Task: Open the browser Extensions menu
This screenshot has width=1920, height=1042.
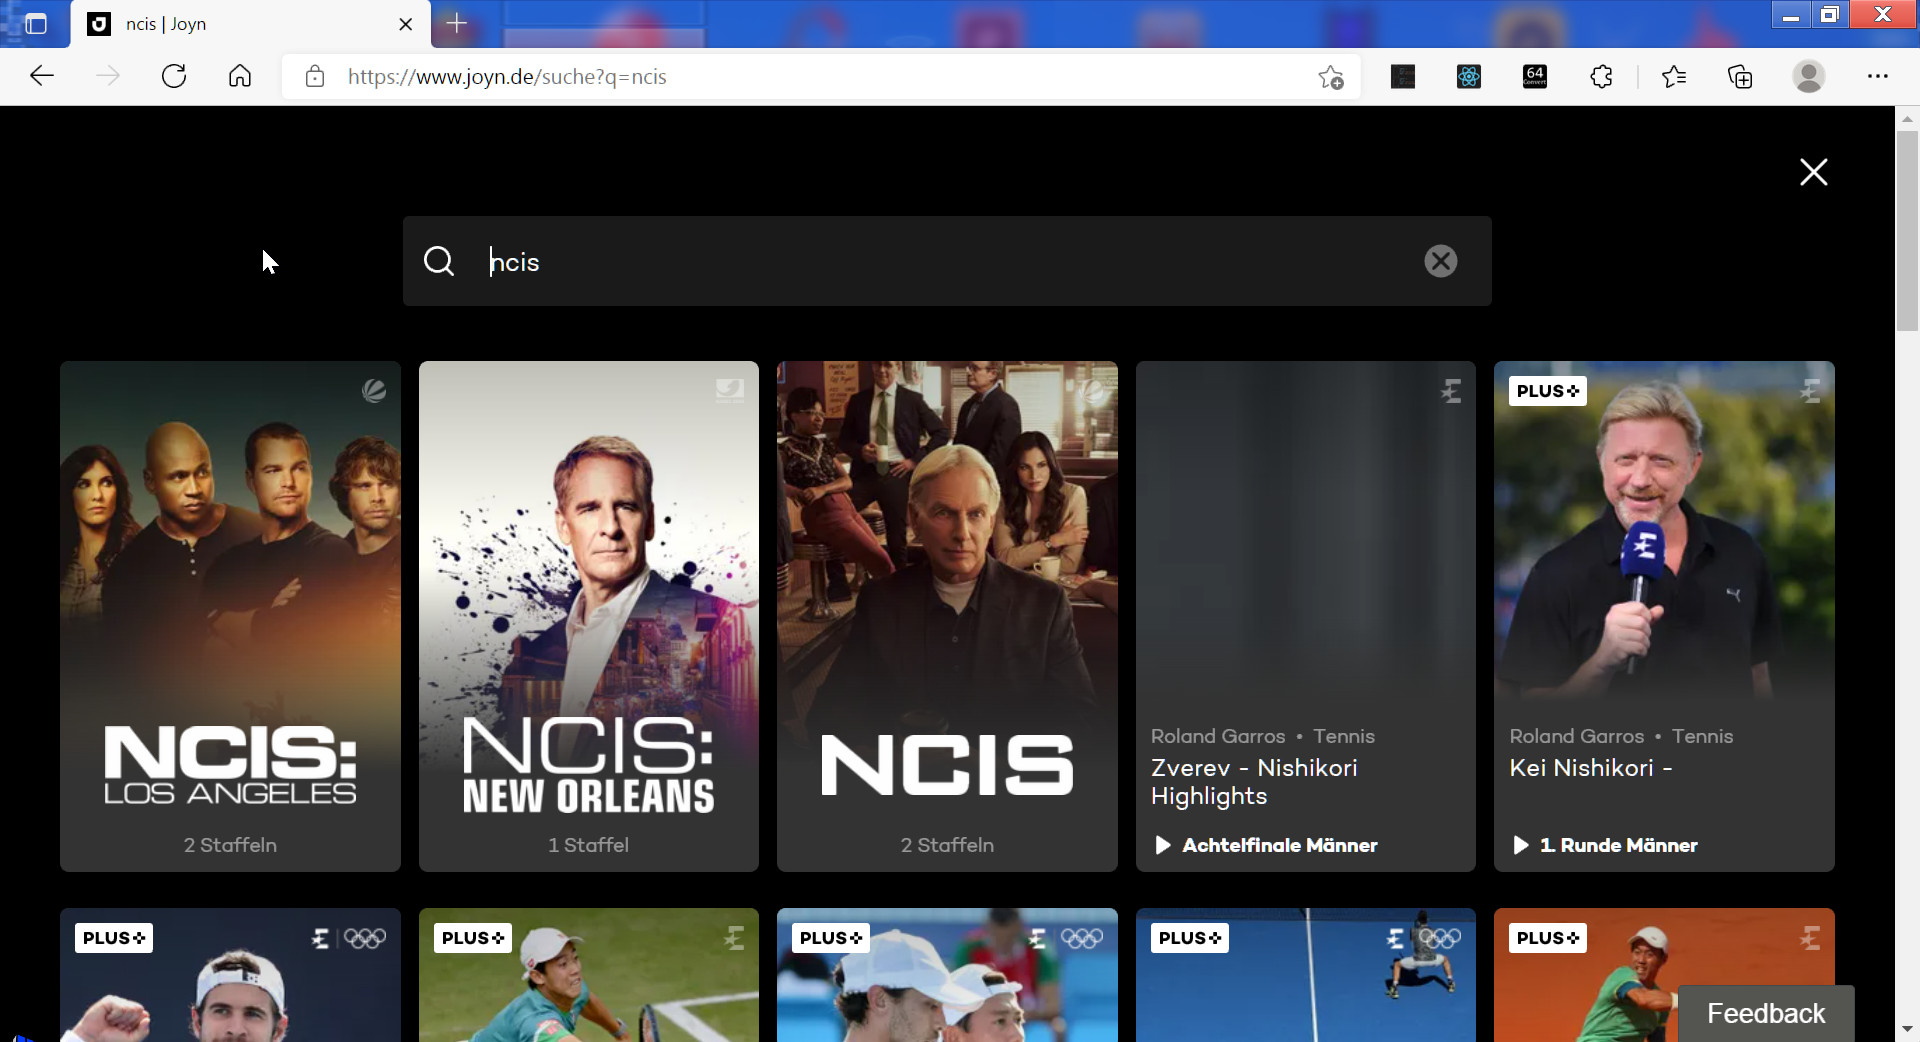Action: [1601, 77]
